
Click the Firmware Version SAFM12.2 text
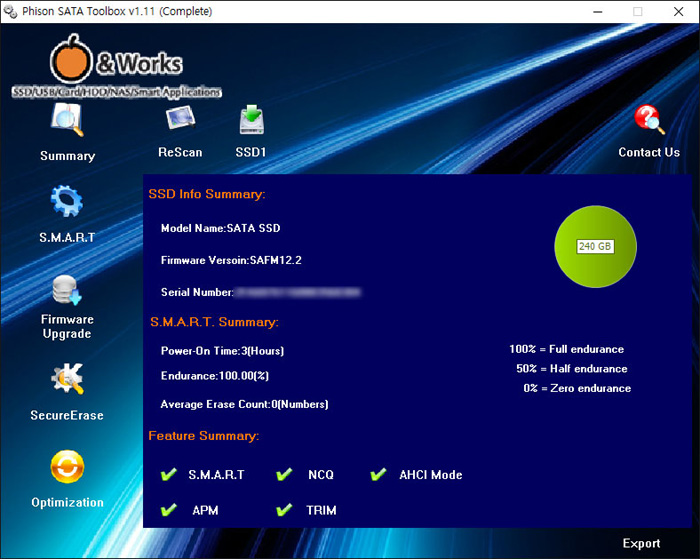point(231,260)
